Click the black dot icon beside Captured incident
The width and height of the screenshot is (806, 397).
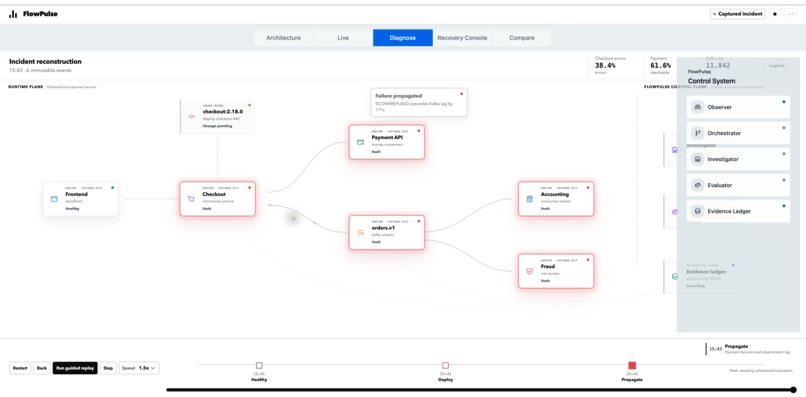click(775, 14)
